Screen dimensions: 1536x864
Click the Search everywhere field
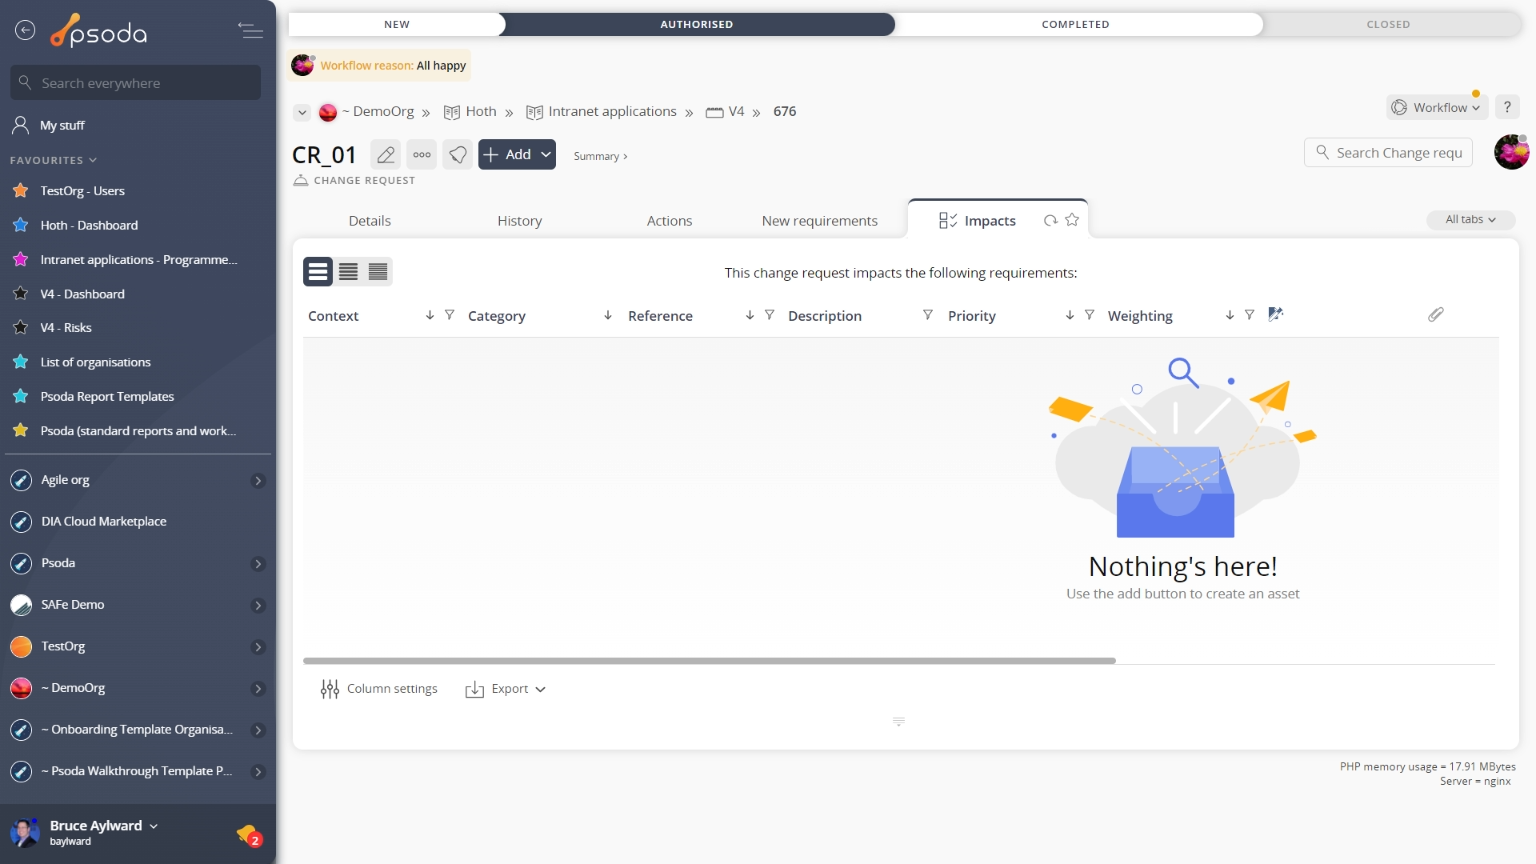coord(136,83)
